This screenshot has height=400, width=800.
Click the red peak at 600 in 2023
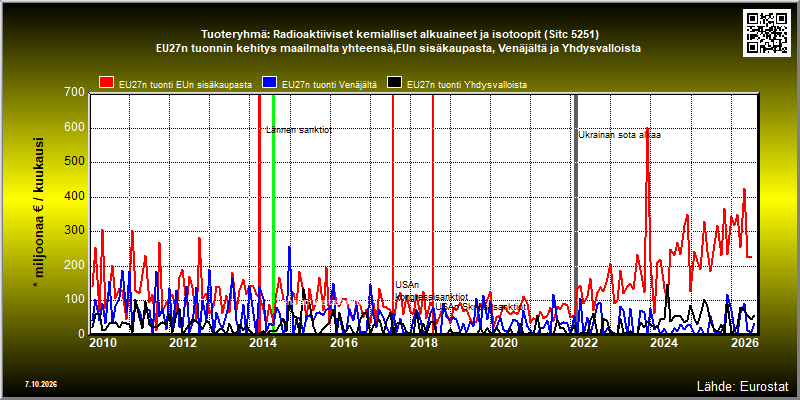[647, 129]
